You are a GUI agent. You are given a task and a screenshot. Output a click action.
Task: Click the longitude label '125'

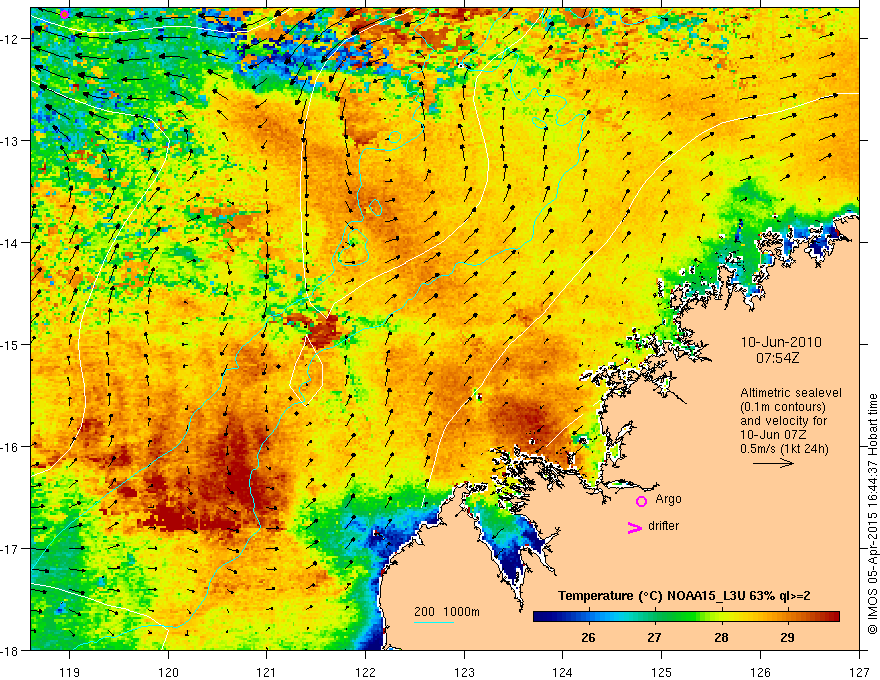pyautogui.click(x=662, y=672)
